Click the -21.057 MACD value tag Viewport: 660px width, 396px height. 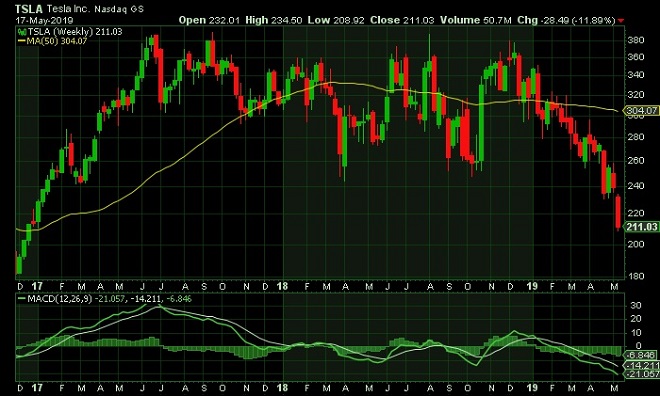tap(642, 374)
